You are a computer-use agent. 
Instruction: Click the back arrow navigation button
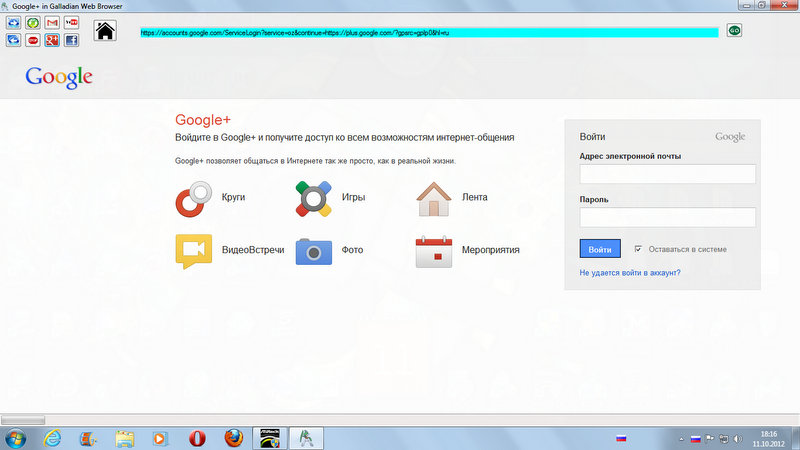click(x=13, y=40)
